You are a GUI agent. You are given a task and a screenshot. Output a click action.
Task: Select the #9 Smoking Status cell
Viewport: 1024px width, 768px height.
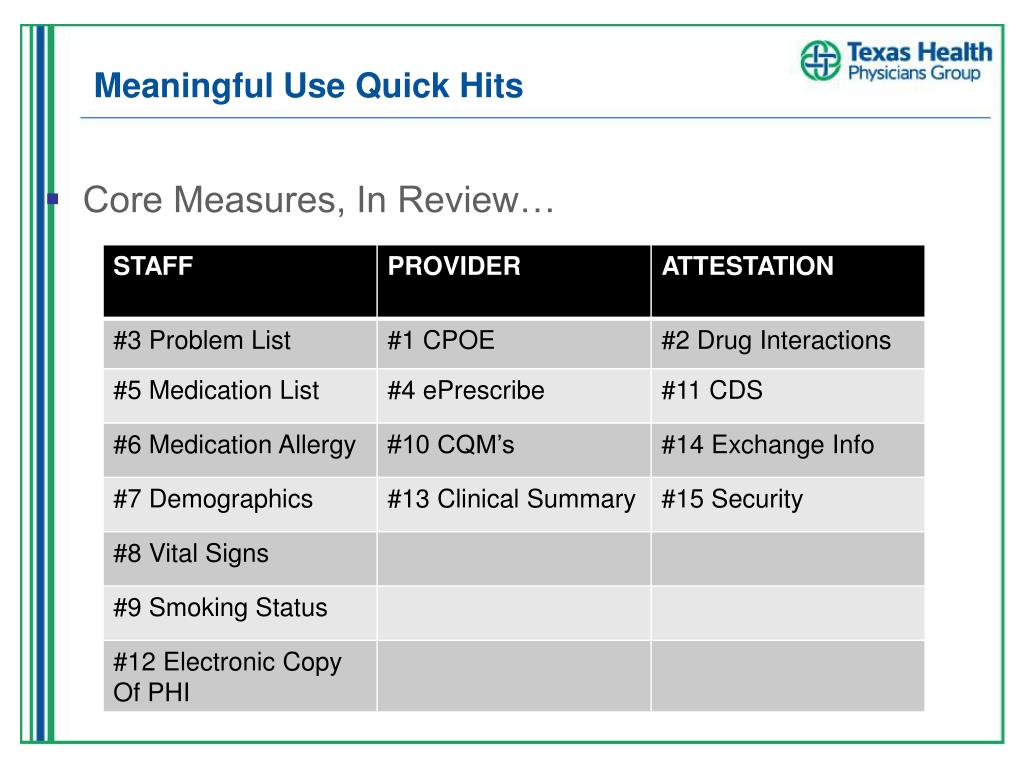pos(240,613)
